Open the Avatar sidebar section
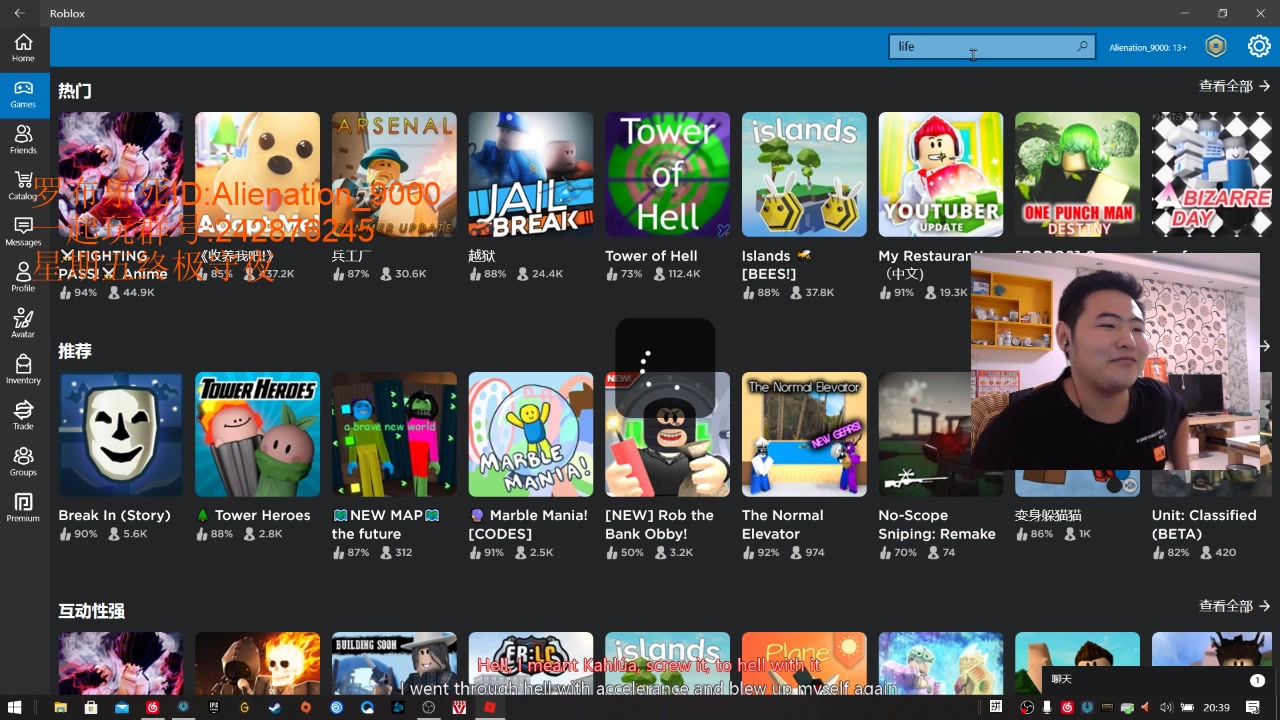Image resolution: width=1280 pixels, height=720 pixels. coord(23,324)
